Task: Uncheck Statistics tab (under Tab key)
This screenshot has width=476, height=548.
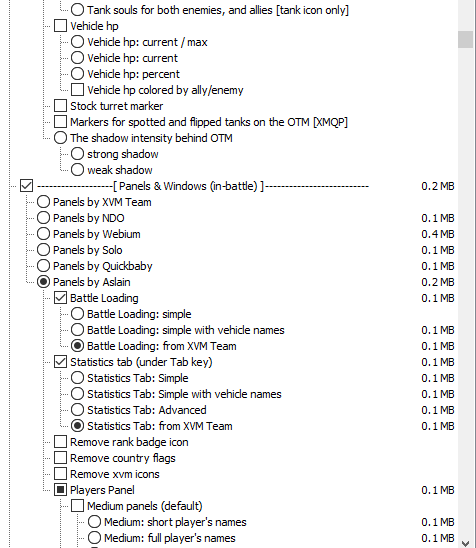Action: tap(60, 362)
